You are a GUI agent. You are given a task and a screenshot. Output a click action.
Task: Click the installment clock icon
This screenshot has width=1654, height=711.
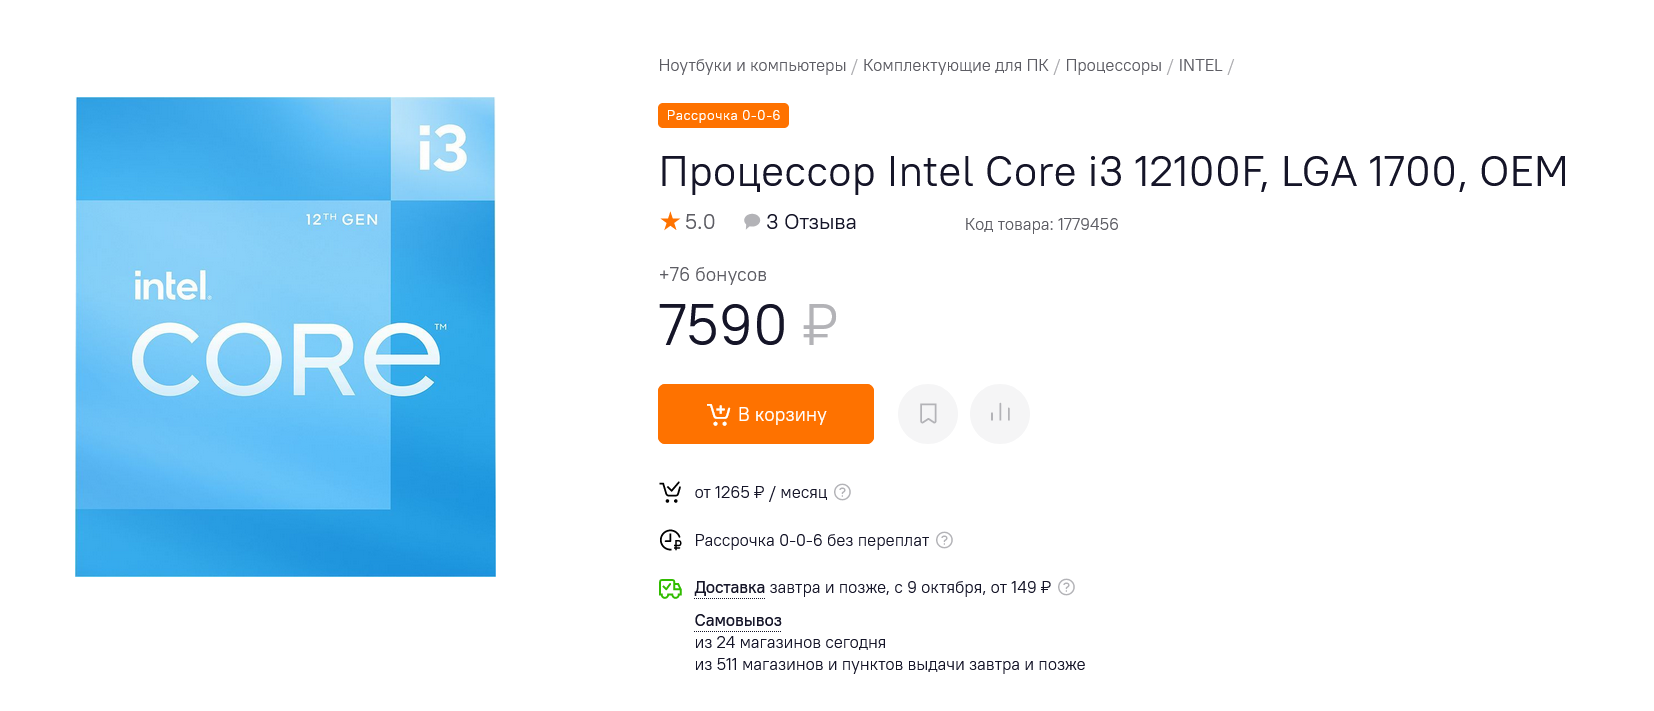(670, 541)
